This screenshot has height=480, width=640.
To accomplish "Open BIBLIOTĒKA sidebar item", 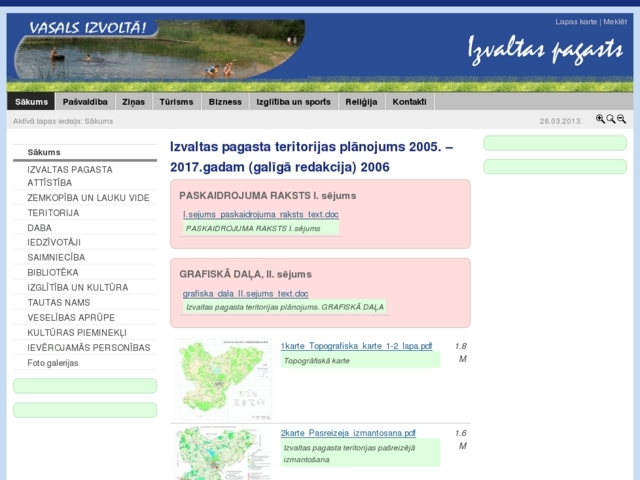I will [x=85, y=272].
